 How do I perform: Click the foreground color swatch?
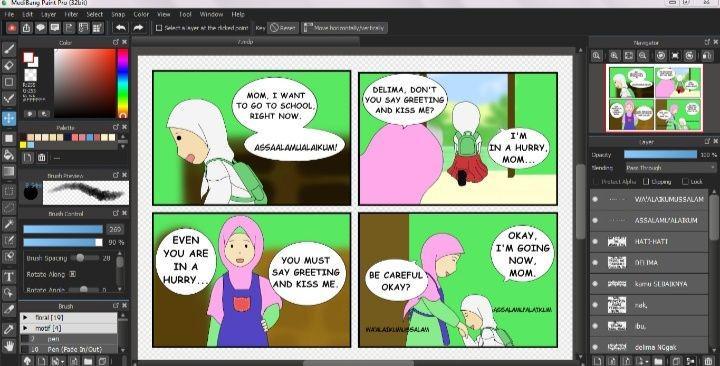(x=28, y=57)
